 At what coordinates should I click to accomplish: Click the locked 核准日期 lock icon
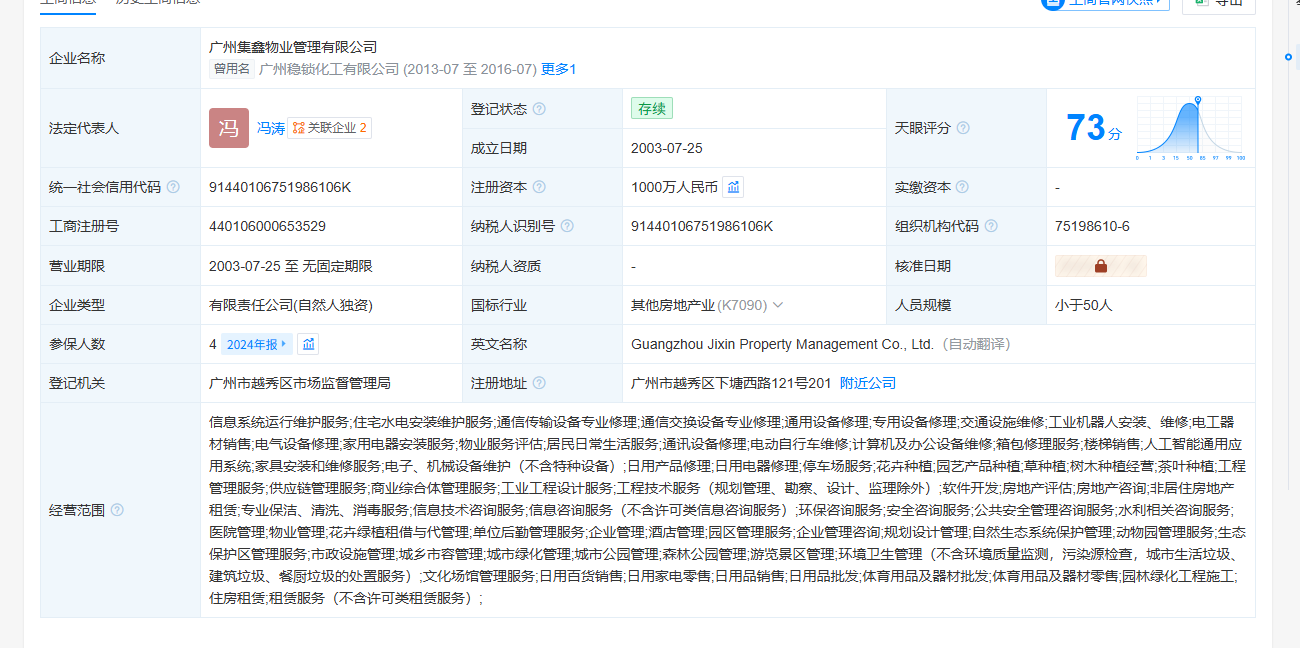click(1100, 266)
